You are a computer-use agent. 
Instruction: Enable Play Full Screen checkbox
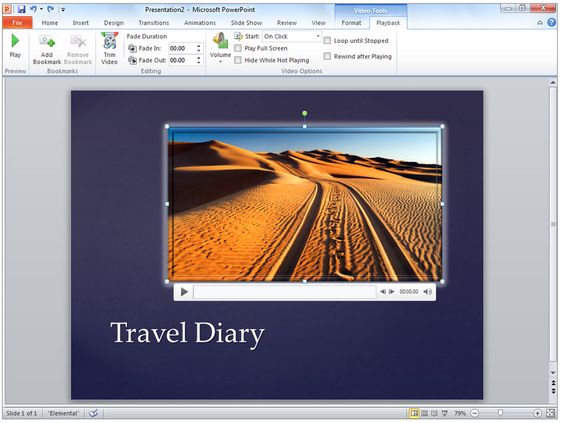coord(238,48)
